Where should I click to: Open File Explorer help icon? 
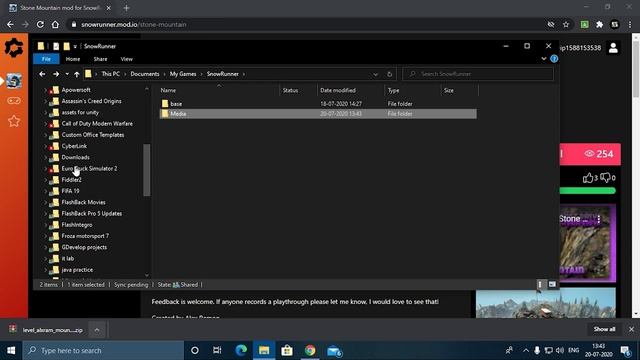click(x=554, y=59)
